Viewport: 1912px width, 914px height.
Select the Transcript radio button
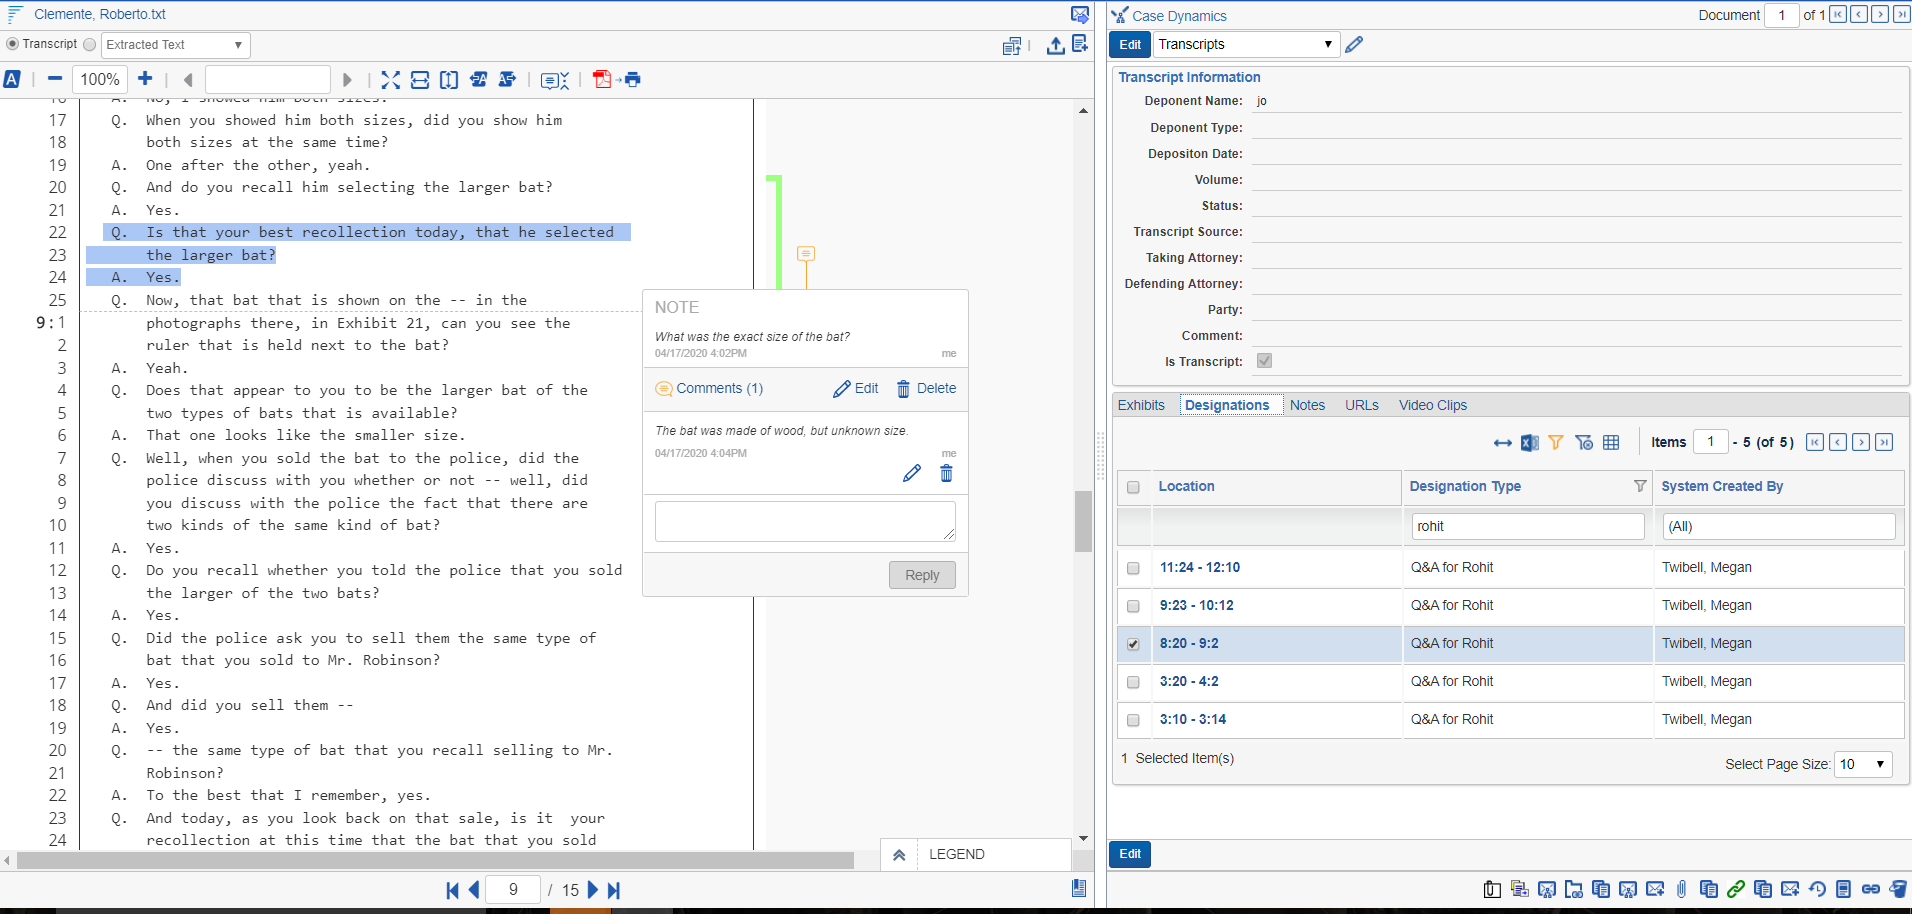pyautogui.click(x=13, y=44)
